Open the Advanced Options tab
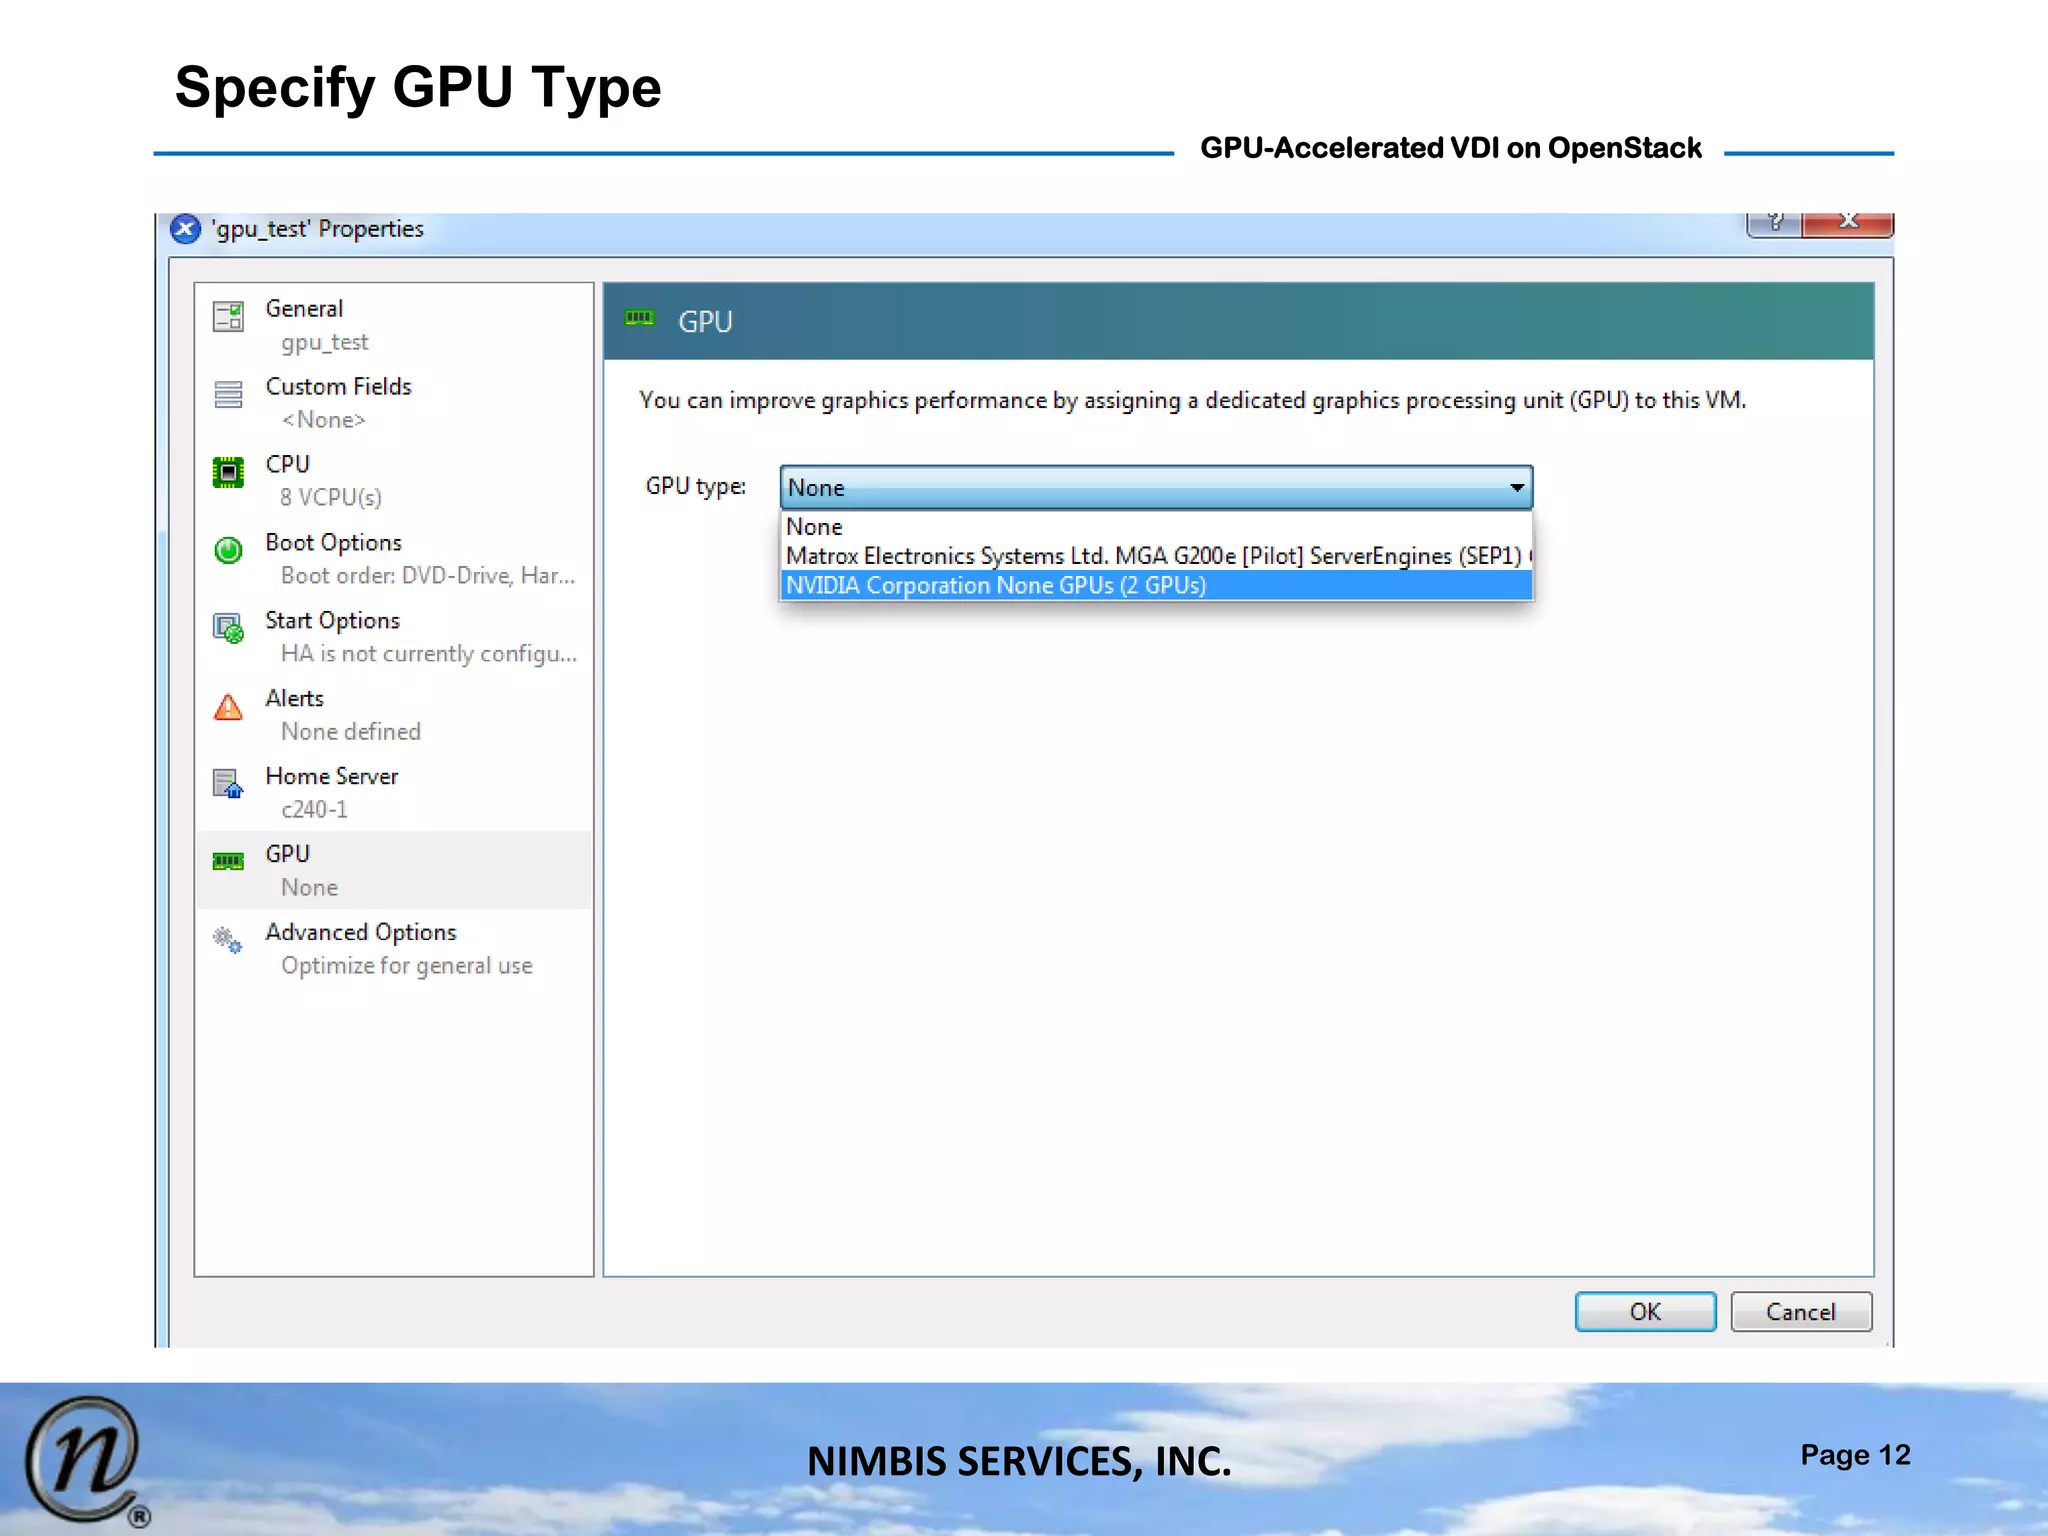The width and height of the screenshot is (2048, 1536). [394, 949]
